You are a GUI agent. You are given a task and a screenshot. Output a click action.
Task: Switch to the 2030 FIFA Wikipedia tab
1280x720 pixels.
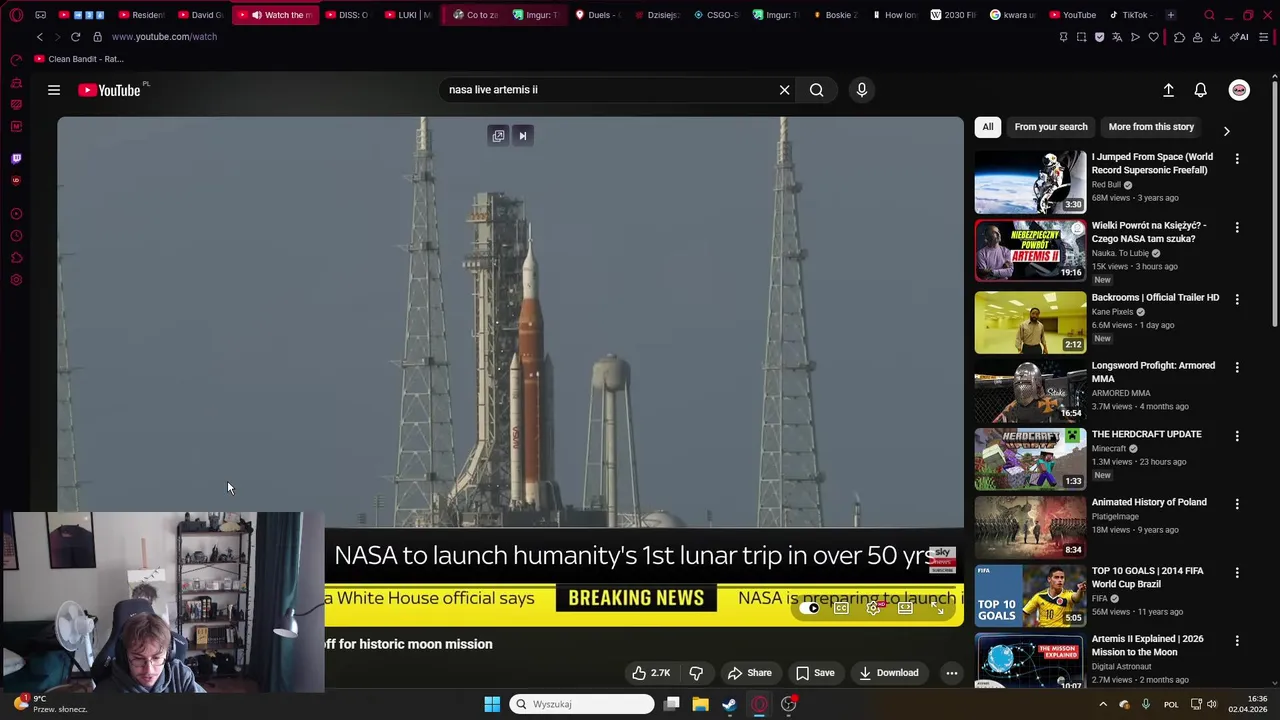click(x=955, y=15)
